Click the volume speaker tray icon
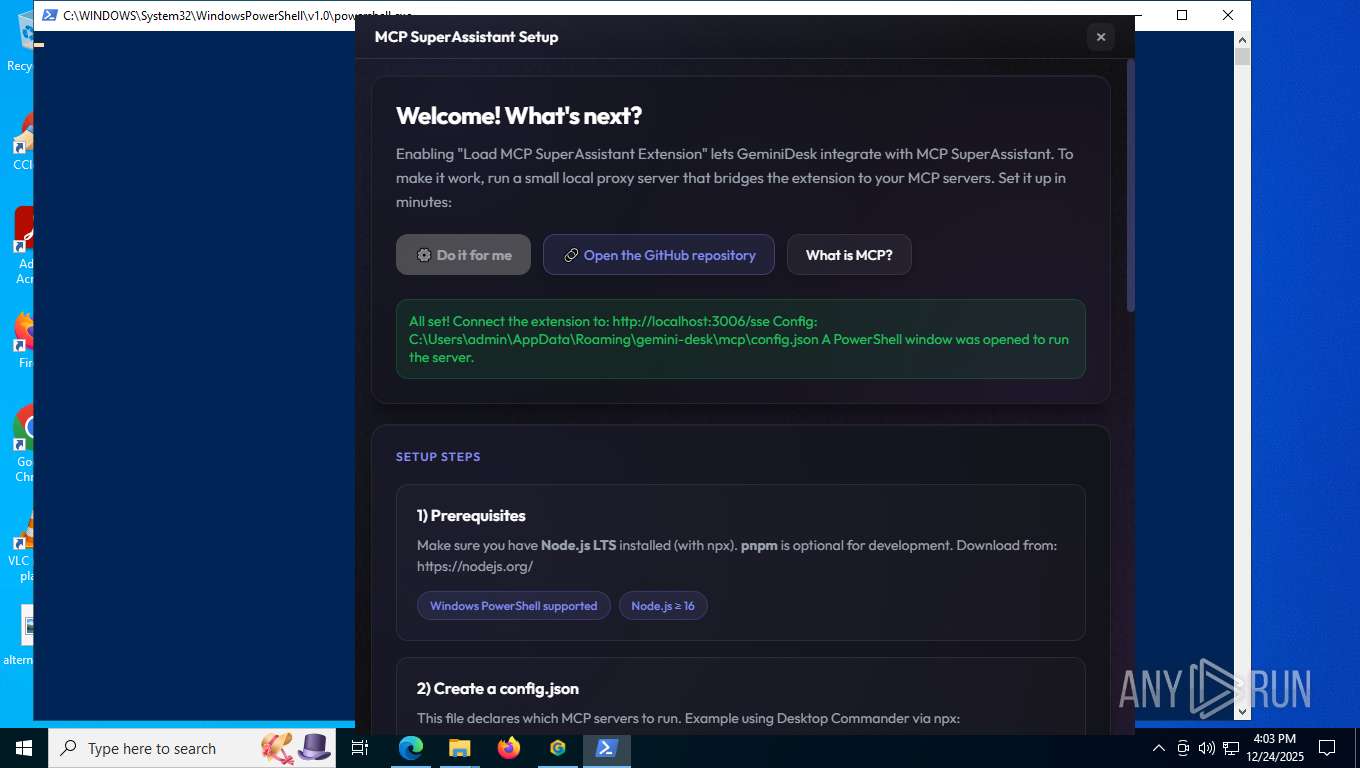 click(1206, 748)
